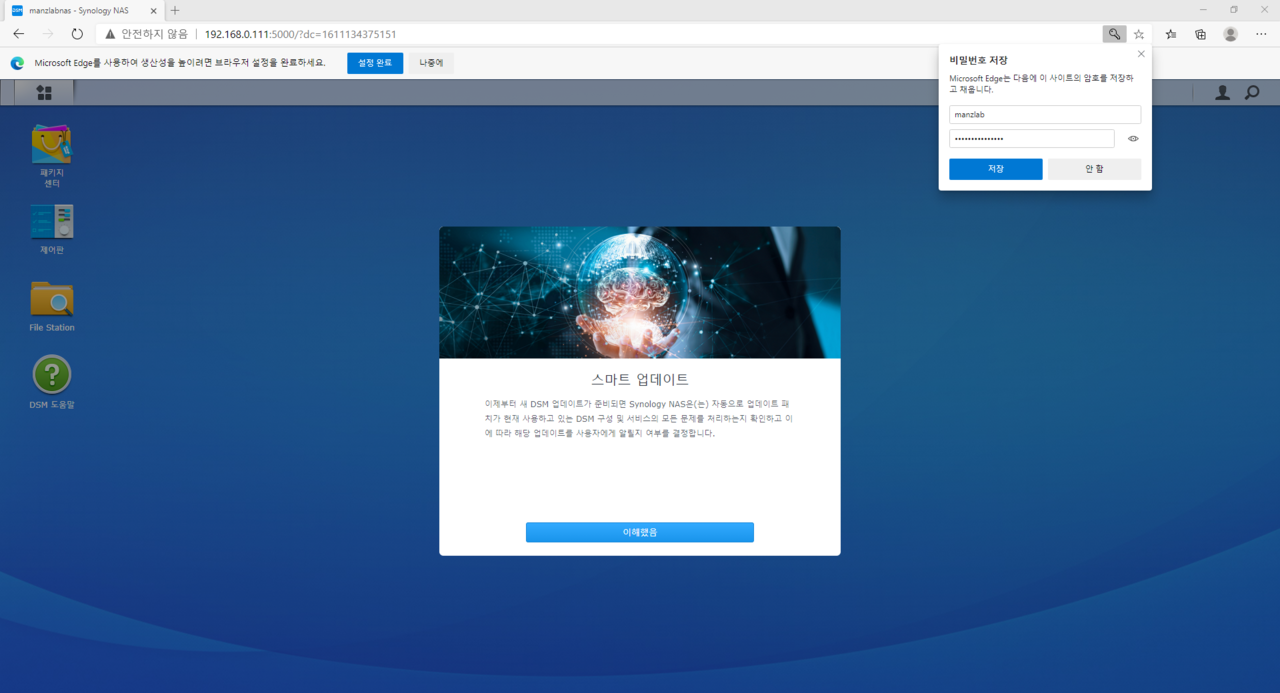Launch File Station from the desktop
The height and width of the screenshot is (693, 1280).
click(52, 299)
